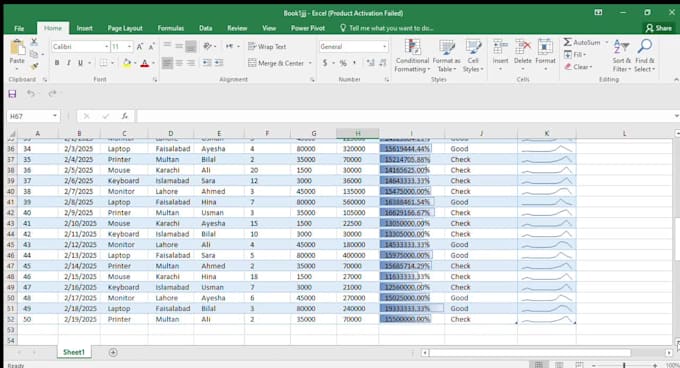
Task: Click the Share button
Action: tap(658, 28)
